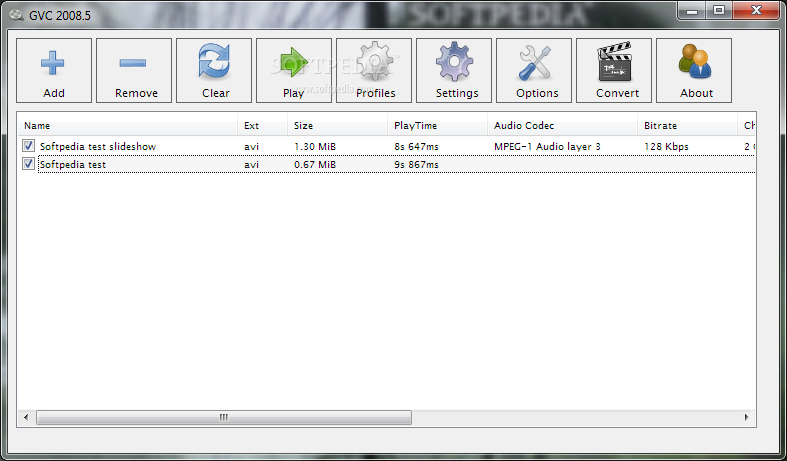Click the 128 Kbps bitrate cell

coord(666,147)
